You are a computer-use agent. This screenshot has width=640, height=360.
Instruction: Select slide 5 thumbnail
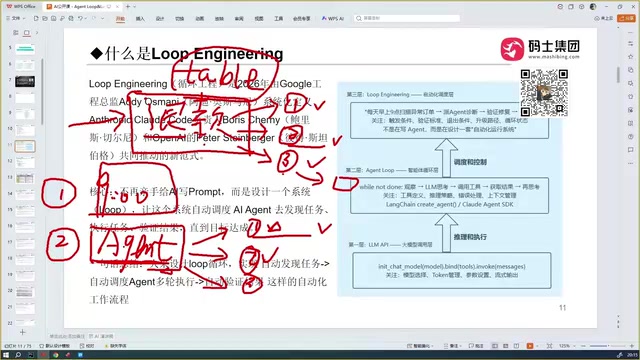click(25, 49)
